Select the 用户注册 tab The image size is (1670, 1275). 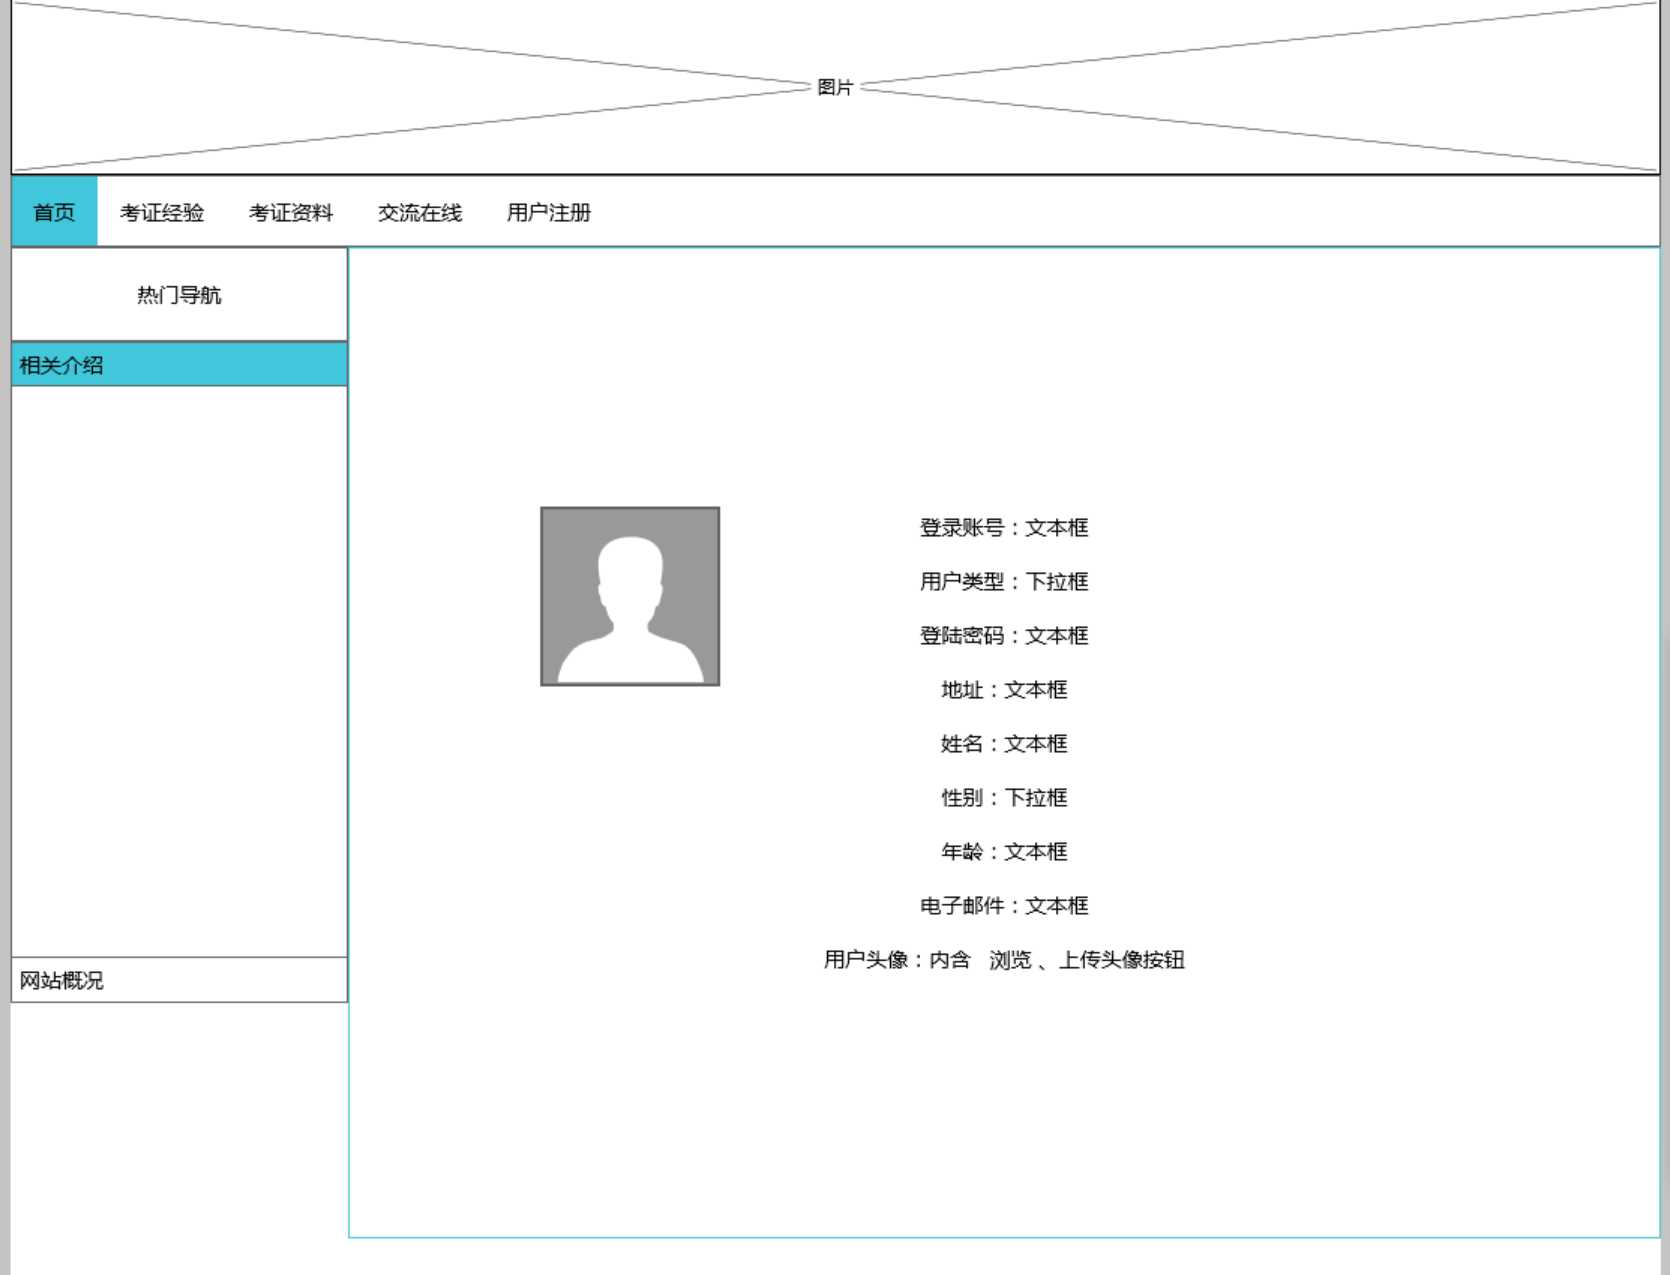click(549, 213)
